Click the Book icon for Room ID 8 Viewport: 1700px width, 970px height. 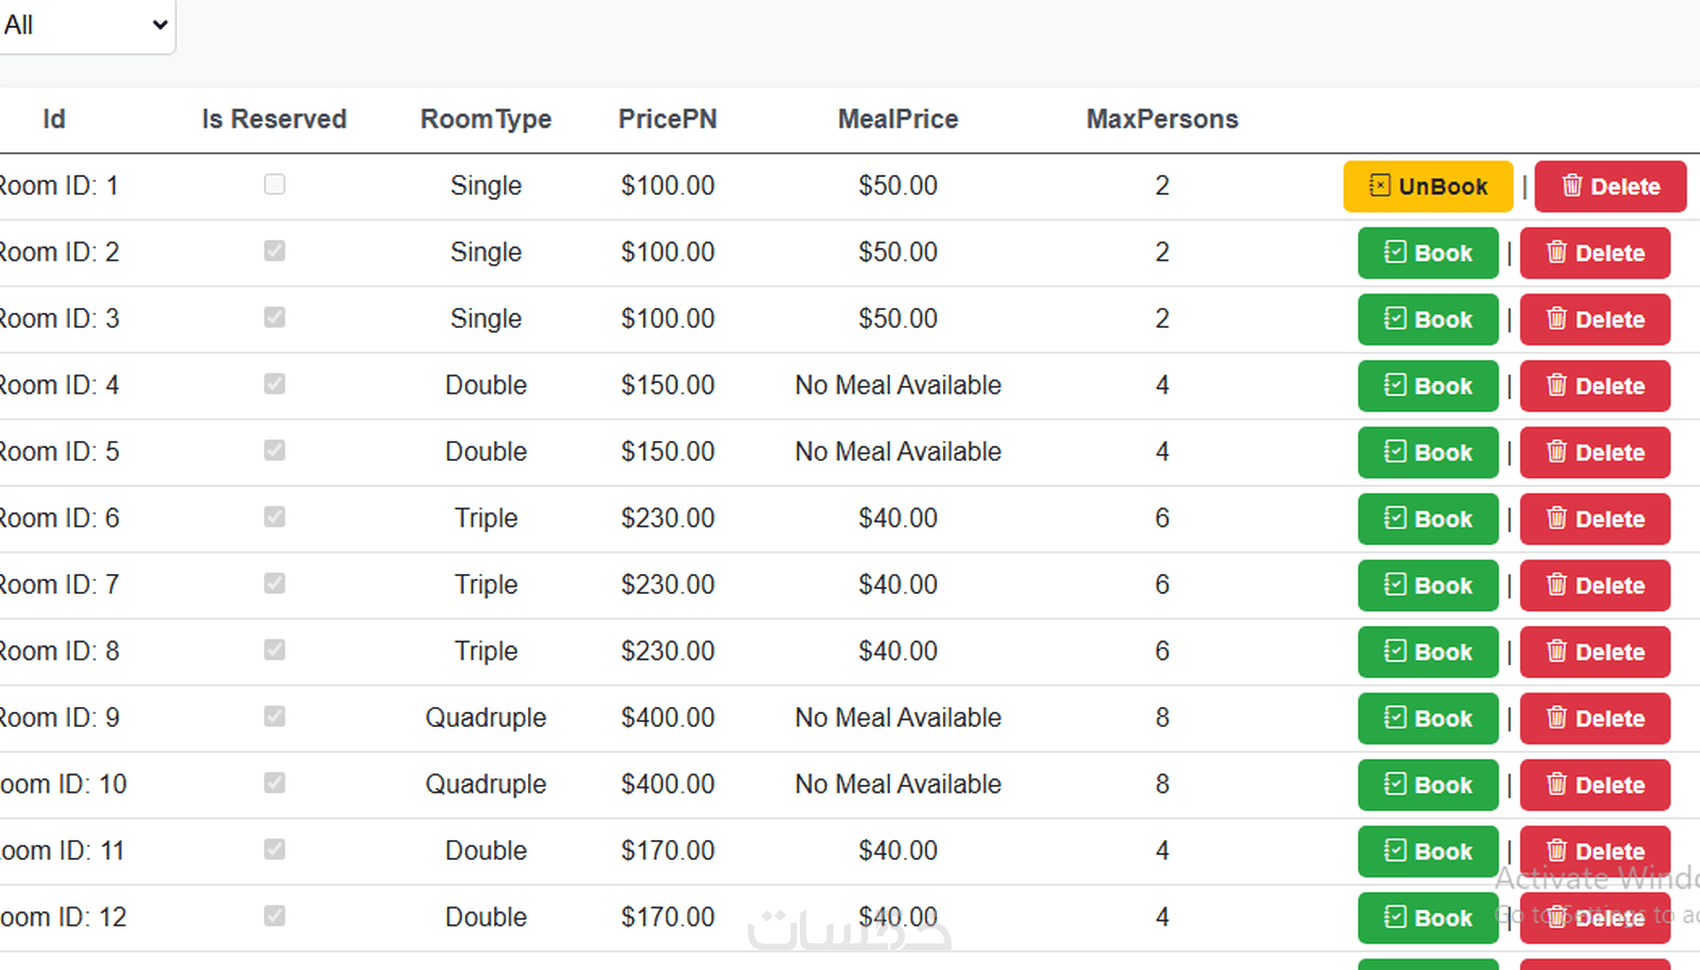(x=1395, y=651)
